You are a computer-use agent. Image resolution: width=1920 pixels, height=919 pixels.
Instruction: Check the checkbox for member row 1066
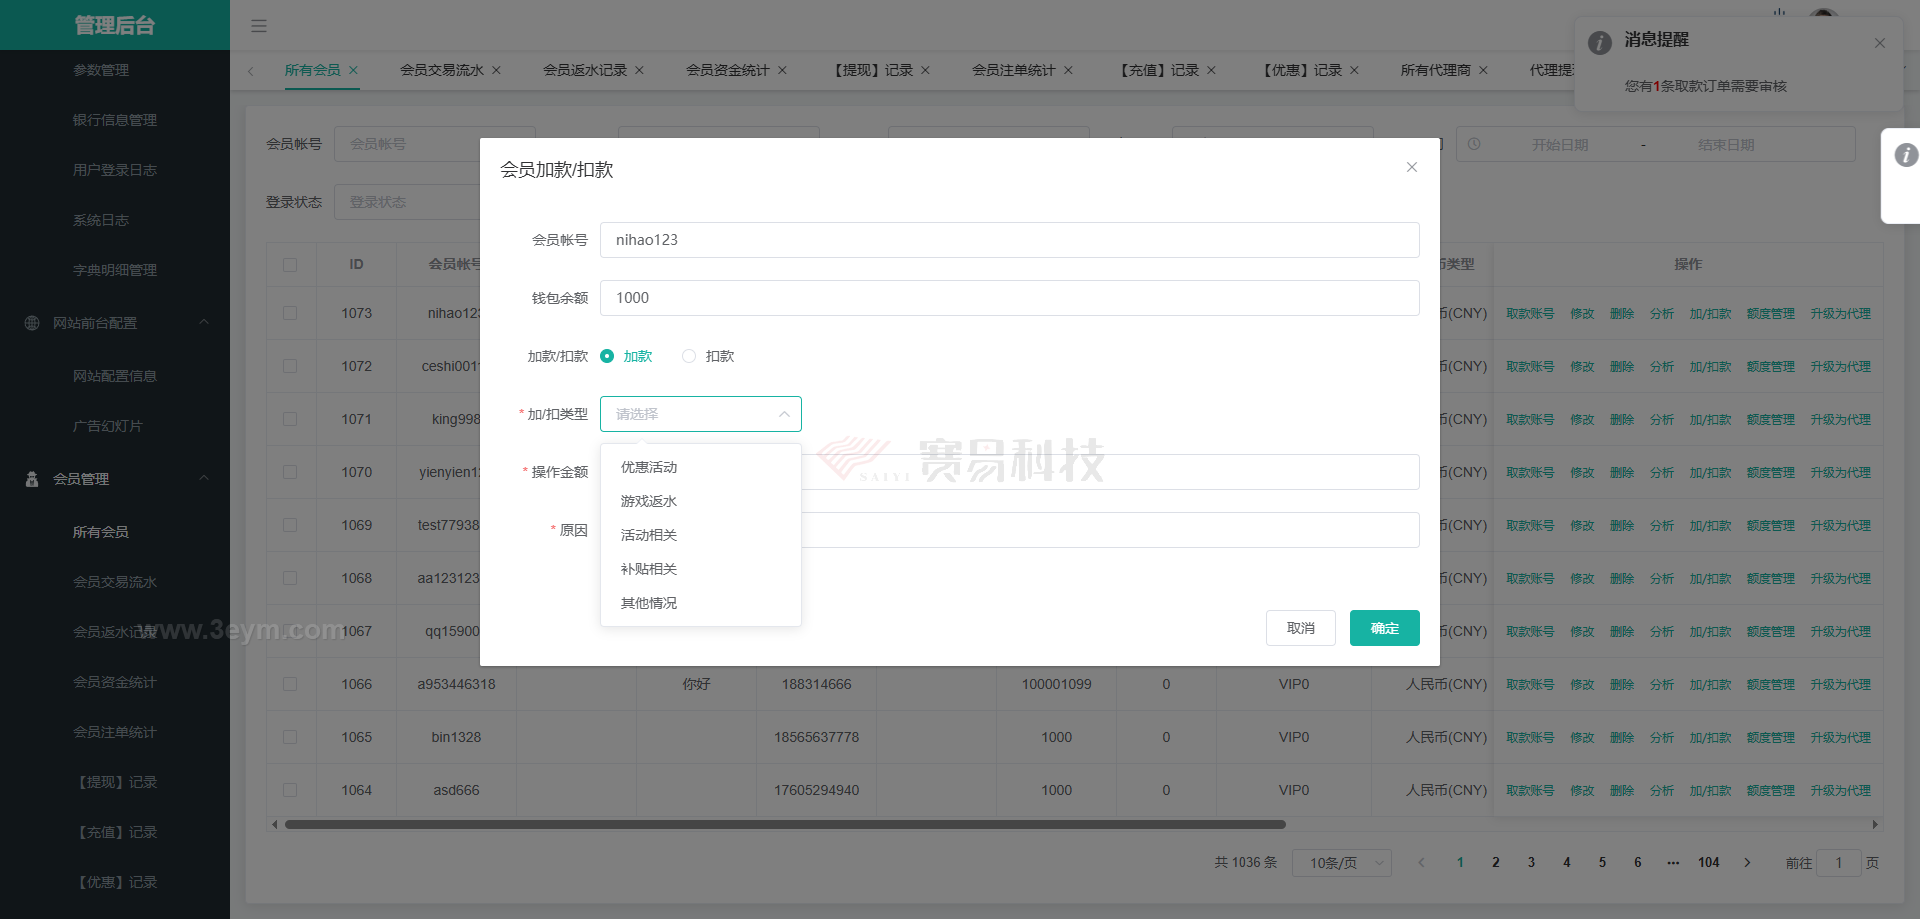point(290,684)
